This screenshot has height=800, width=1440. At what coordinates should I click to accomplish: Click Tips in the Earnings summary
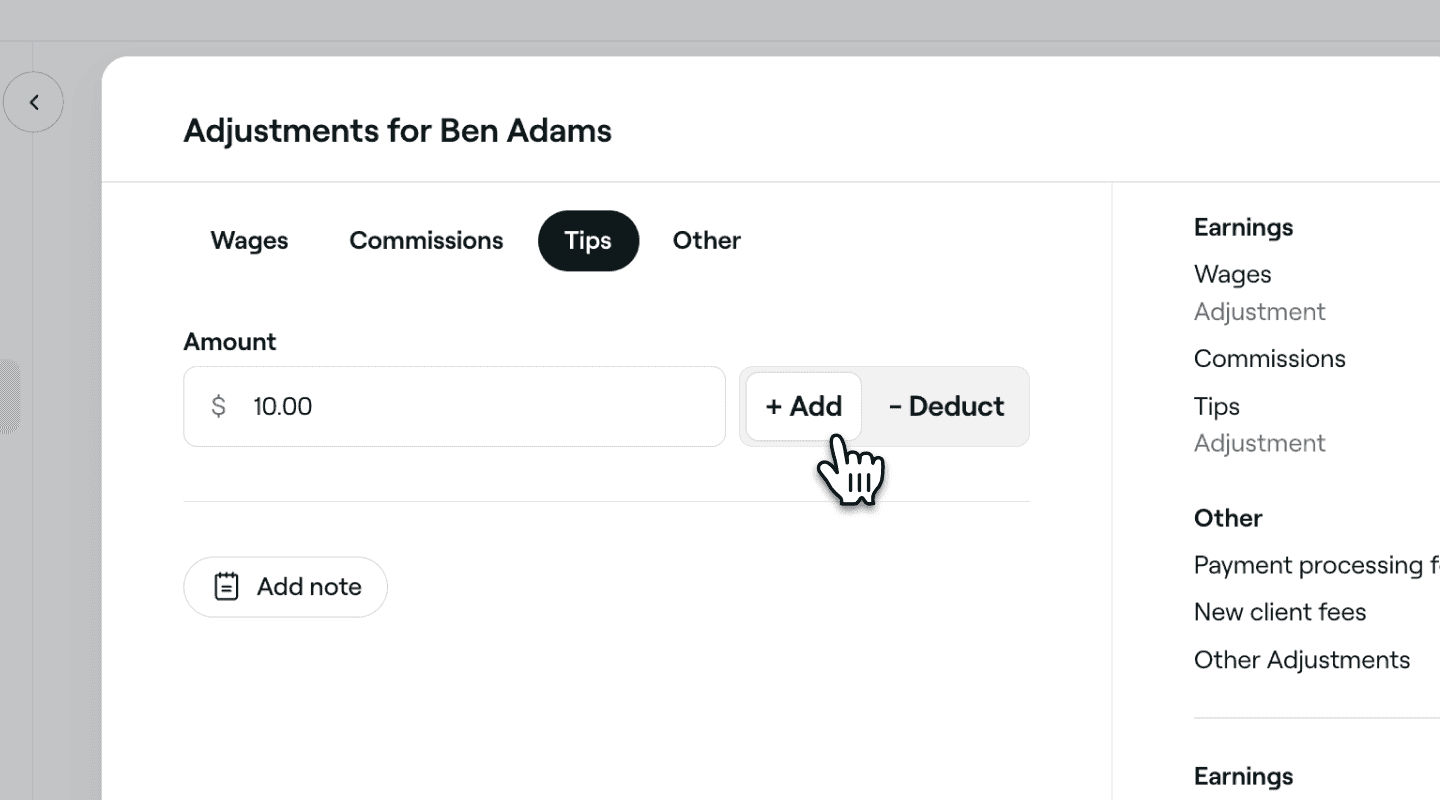(x=1217, y=406)
